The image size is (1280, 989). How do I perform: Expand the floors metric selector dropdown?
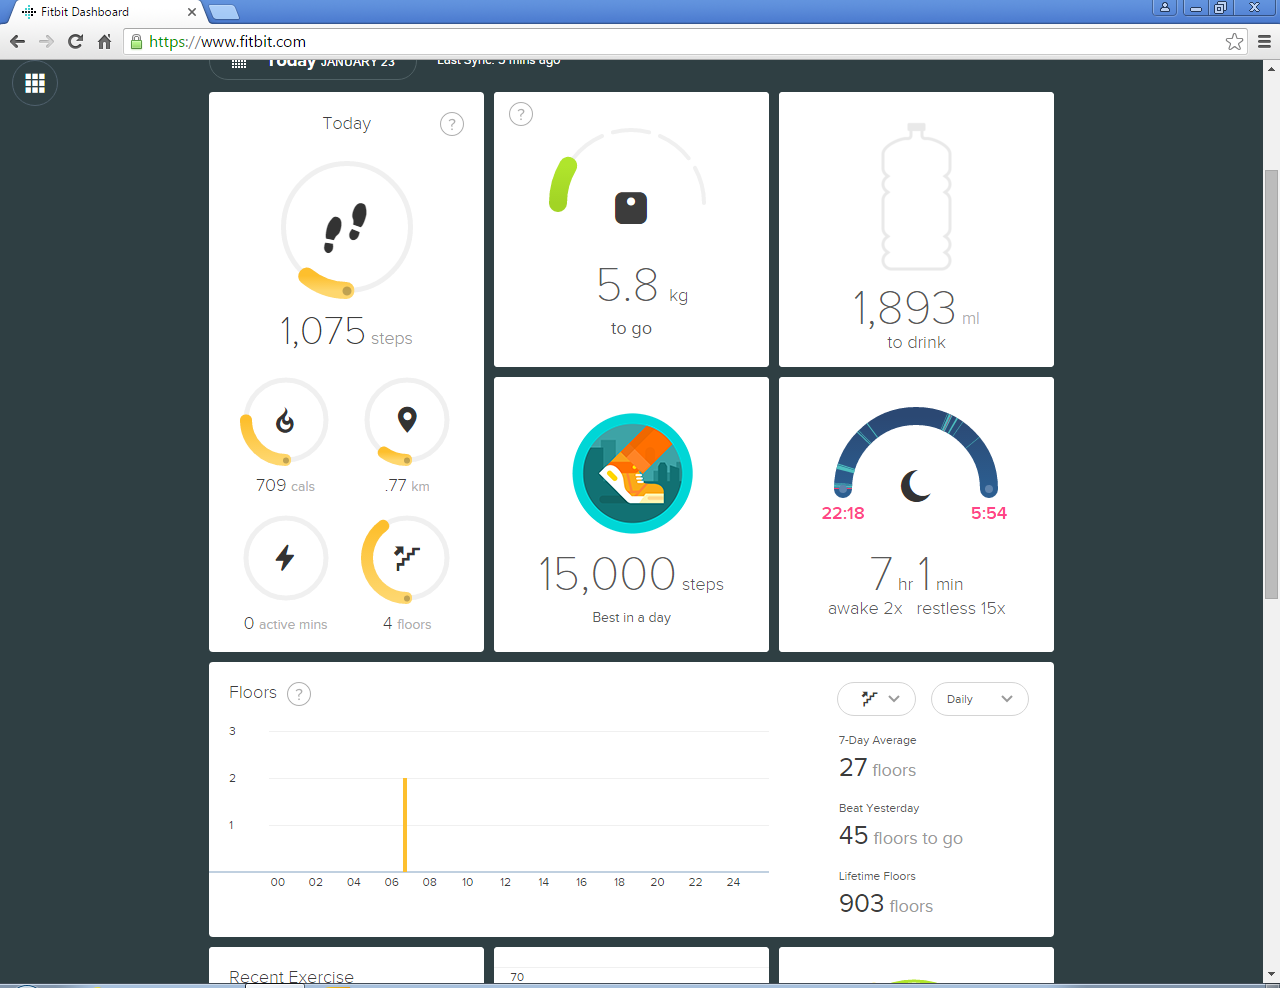click(x=876, y=699)
